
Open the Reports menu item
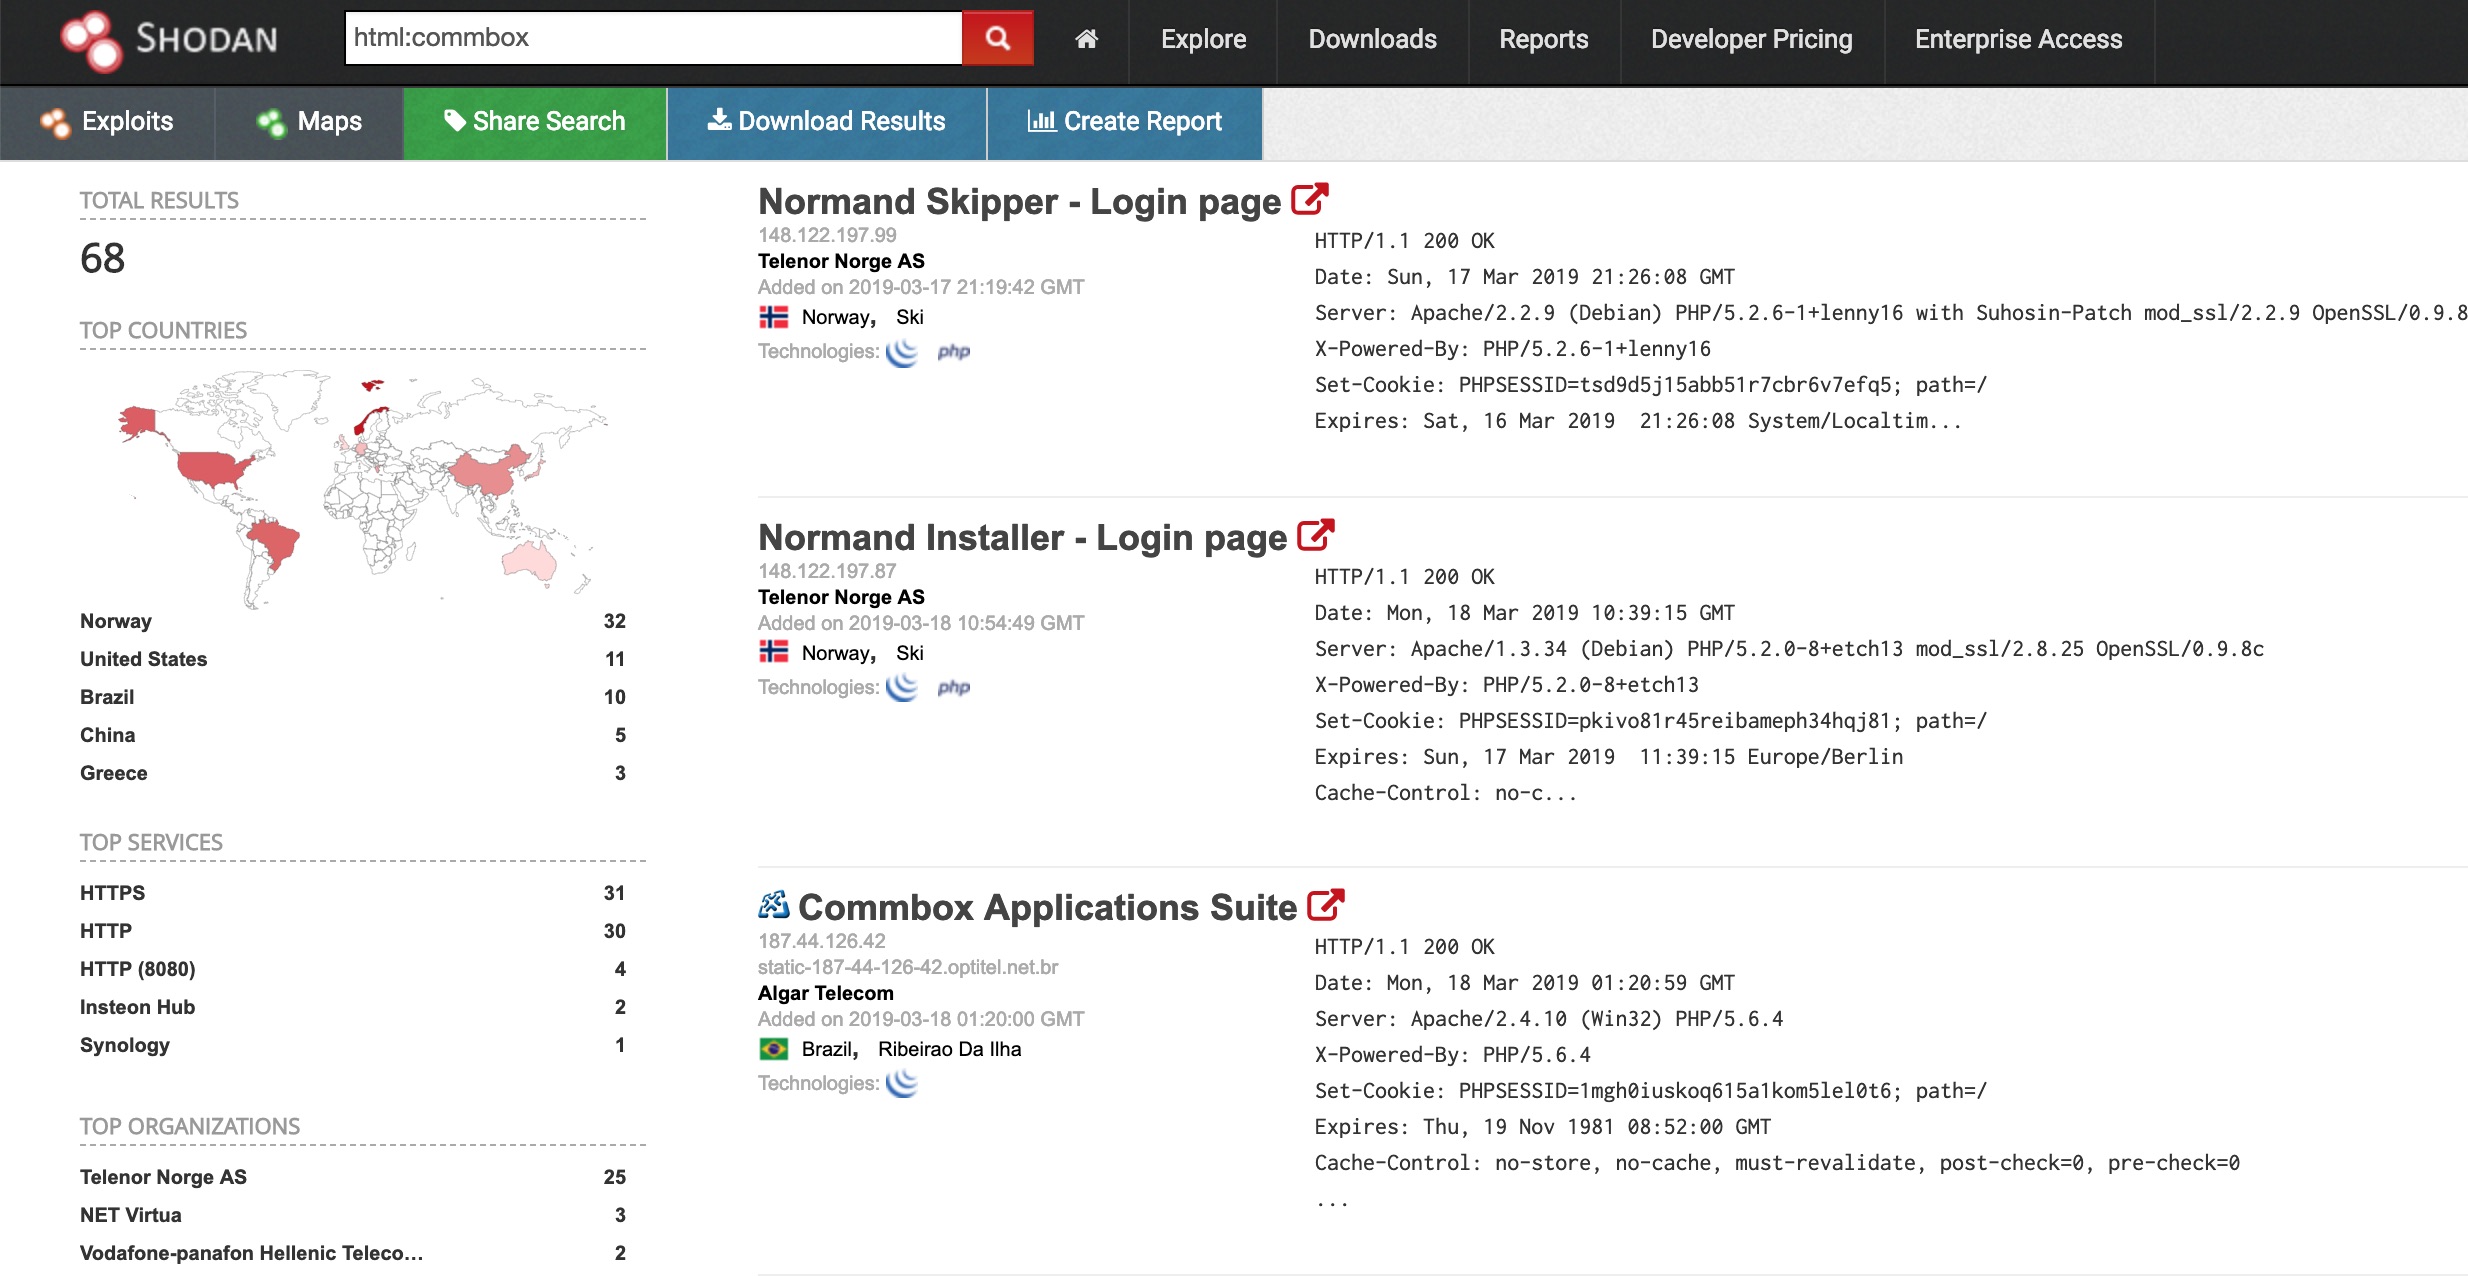pyautogui.click(x=1543, y=39)
